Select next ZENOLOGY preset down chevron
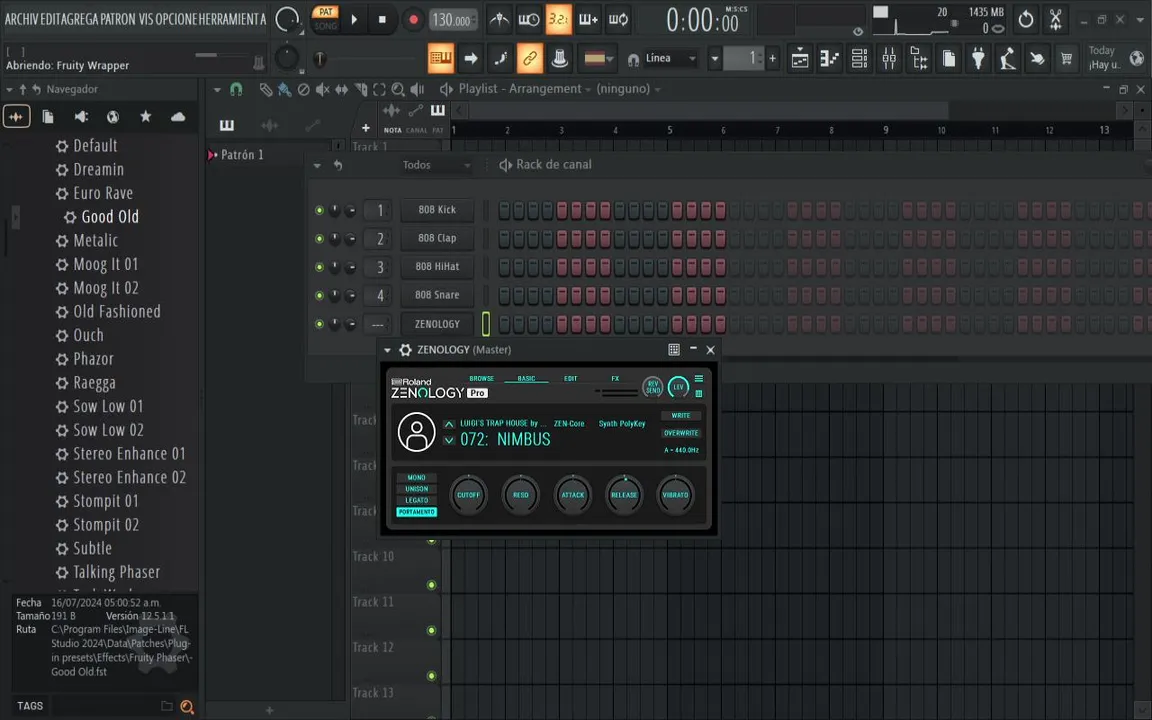 [449, 441]
